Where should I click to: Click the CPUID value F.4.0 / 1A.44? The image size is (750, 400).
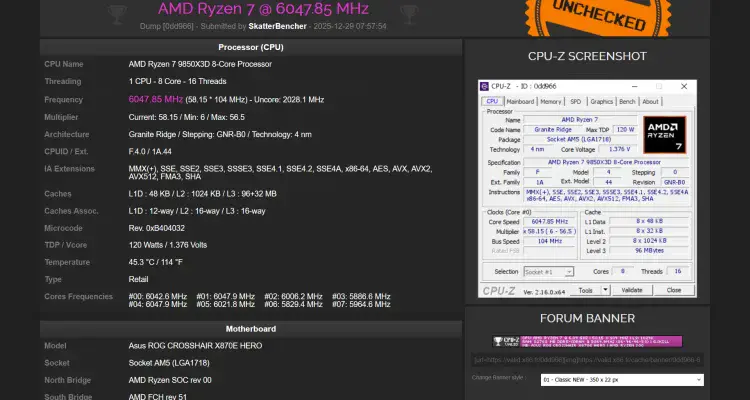pos(150,152)
